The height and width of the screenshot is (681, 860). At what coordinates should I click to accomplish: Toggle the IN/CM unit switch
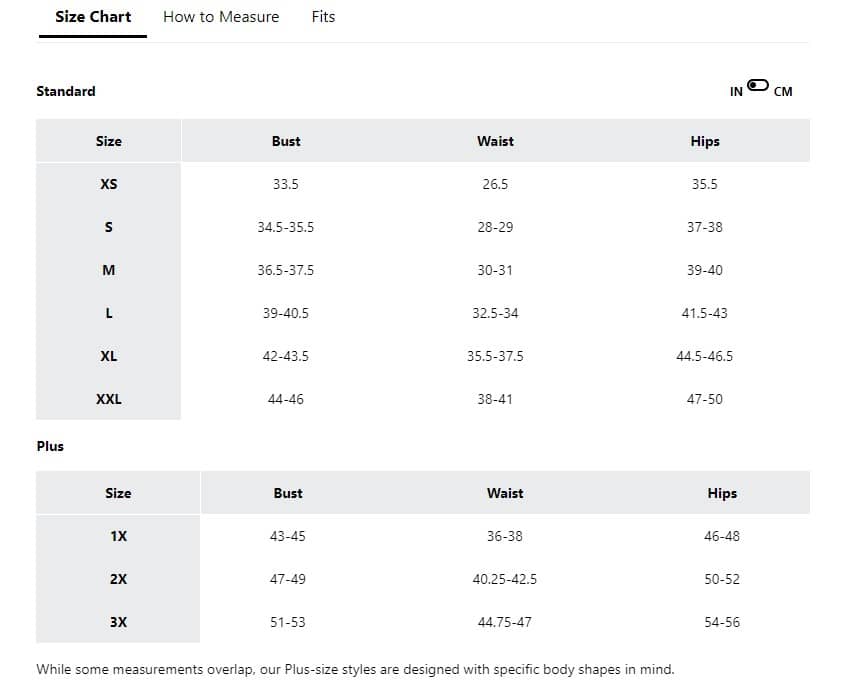758,86
